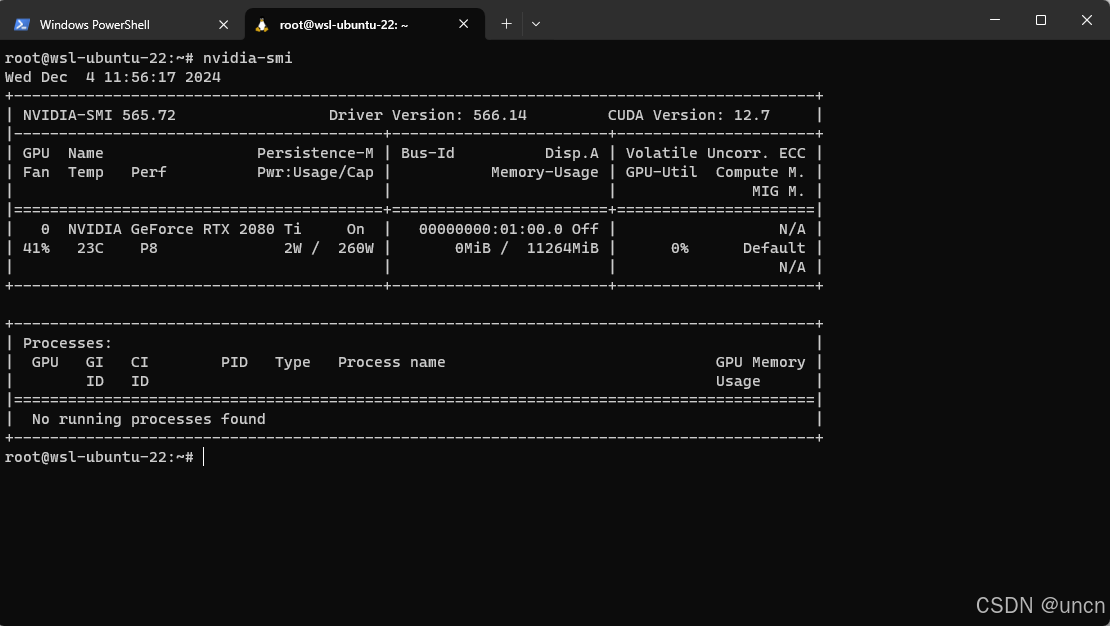Maximize the terminal window

[1041, 20]
